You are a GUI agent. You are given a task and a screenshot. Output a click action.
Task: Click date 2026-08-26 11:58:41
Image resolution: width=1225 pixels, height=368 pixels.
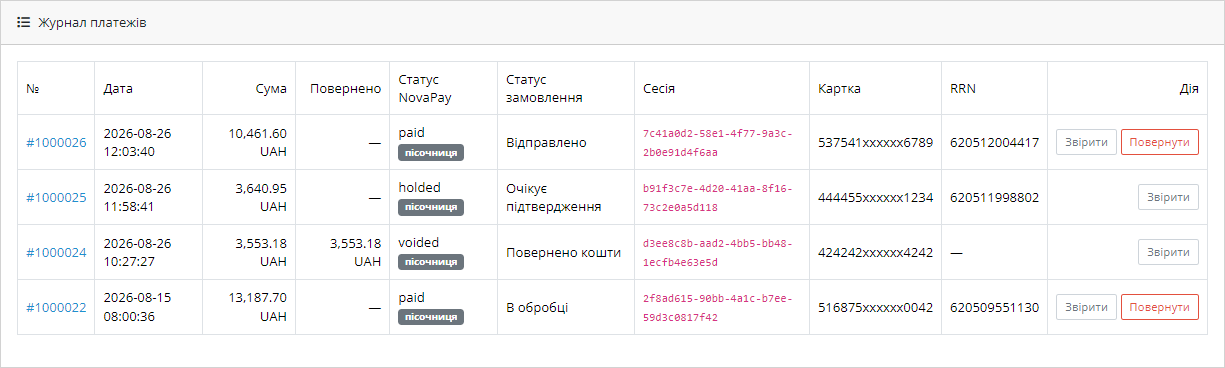pos(138,197)
